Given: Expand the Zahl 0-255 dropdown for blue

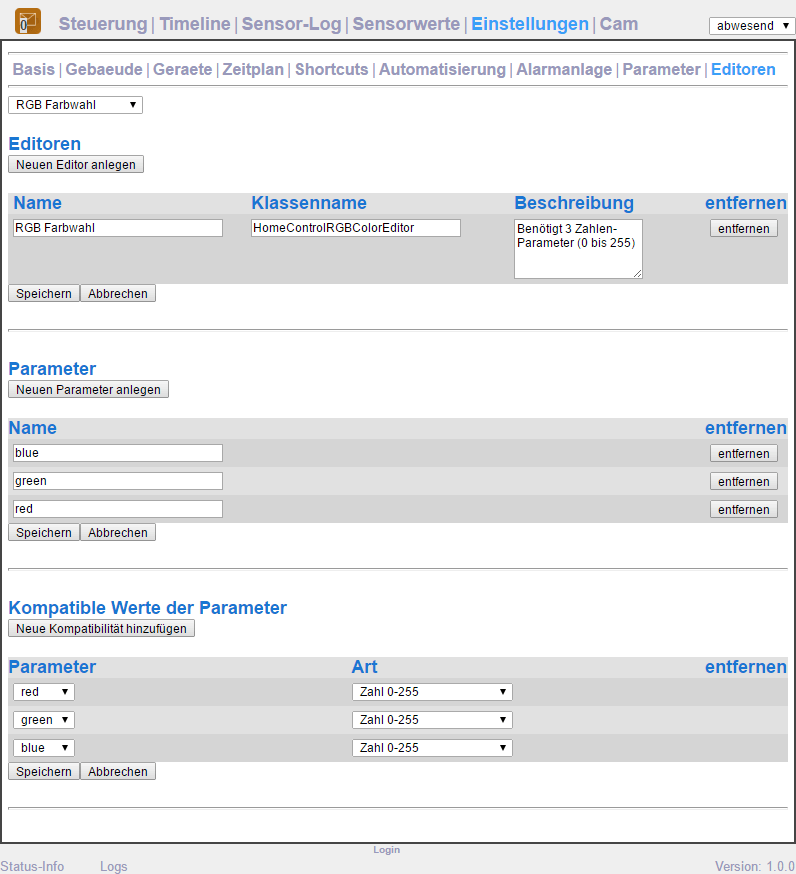Looking at the screenshot, I should [x=432, y=747].
